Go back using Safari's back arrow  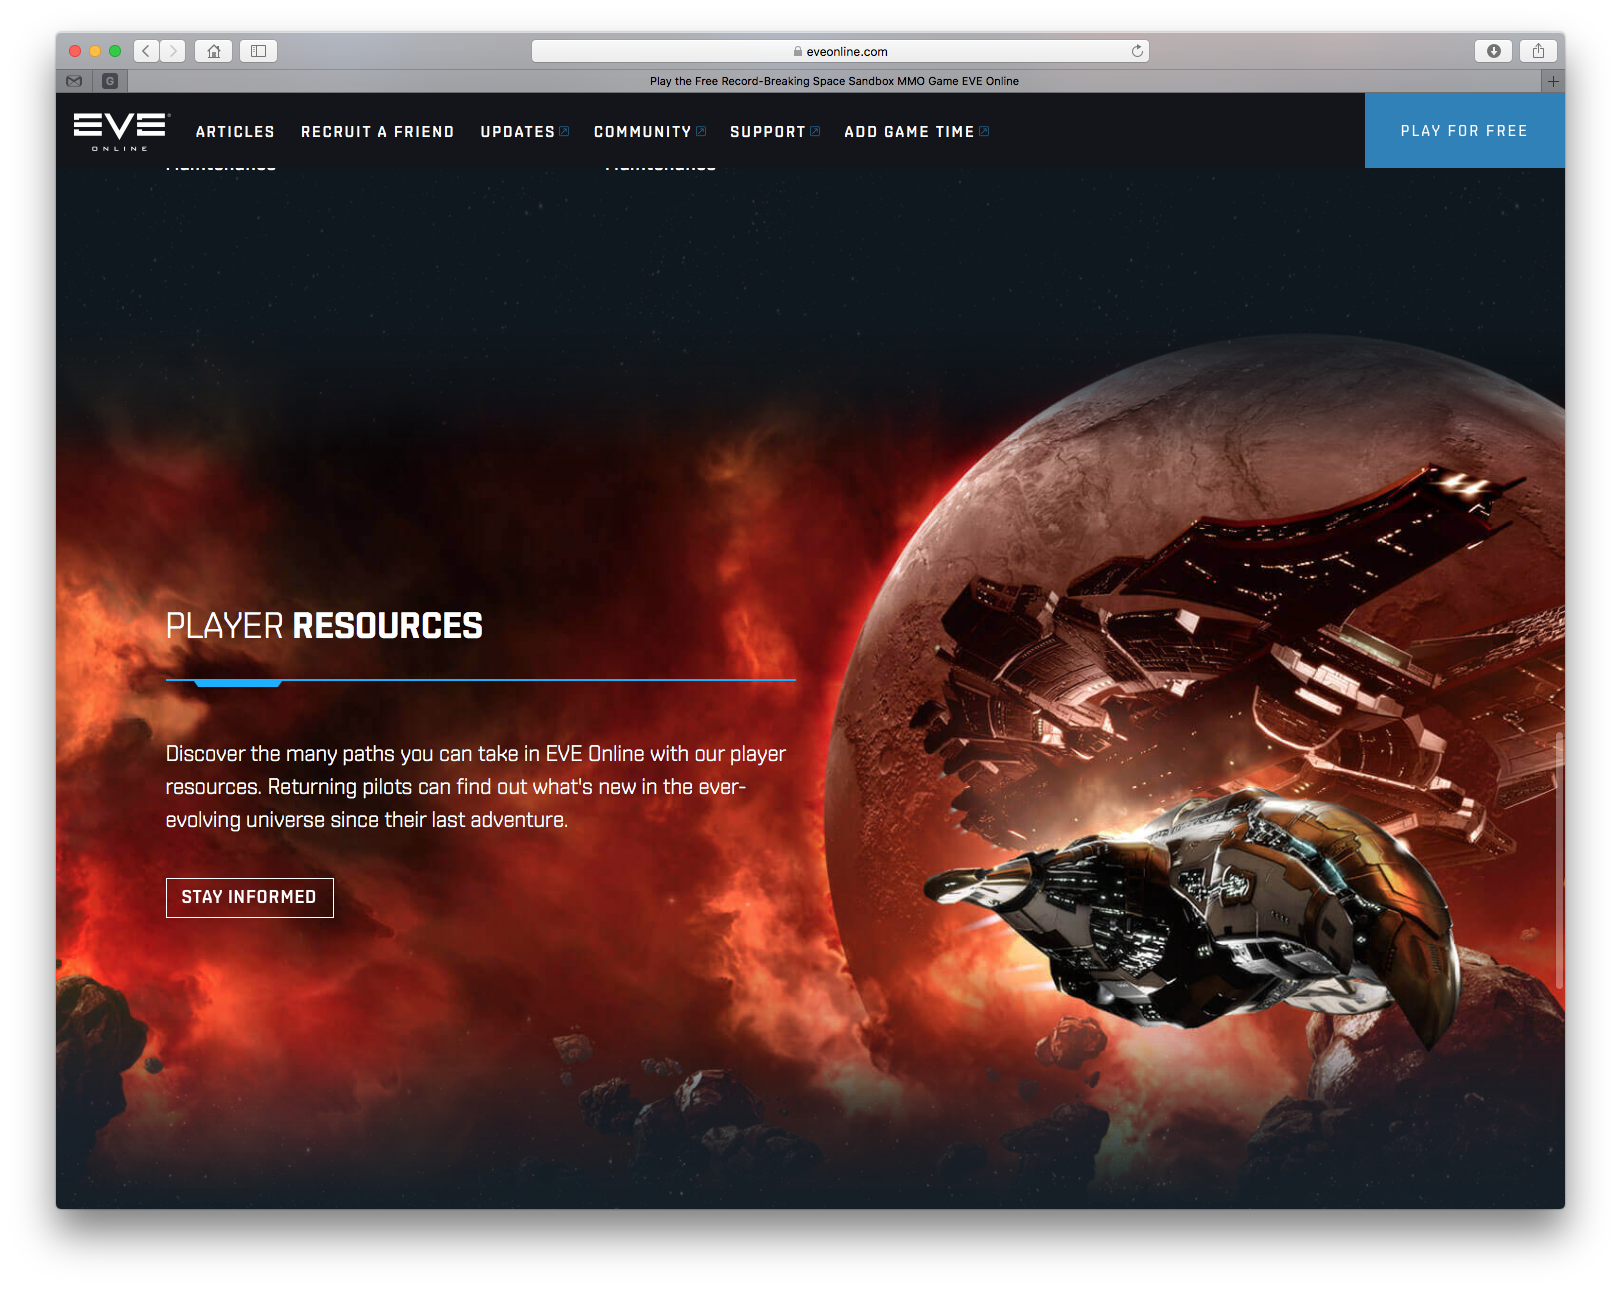pyautogui.click(x=146, y=51)
